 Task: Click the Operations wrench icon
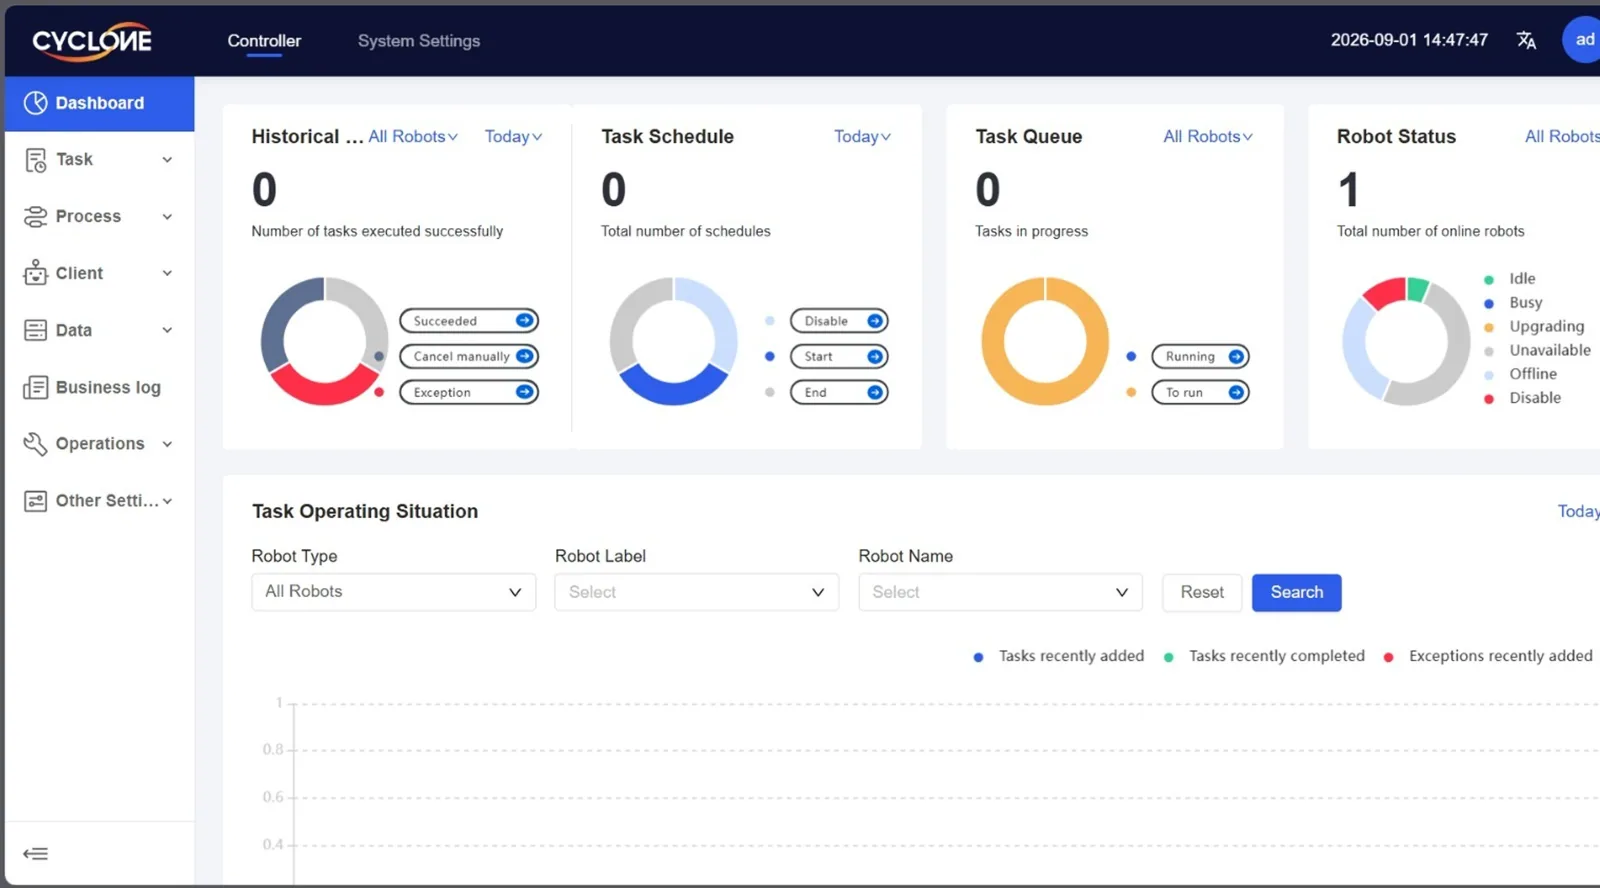click(36, 444)
